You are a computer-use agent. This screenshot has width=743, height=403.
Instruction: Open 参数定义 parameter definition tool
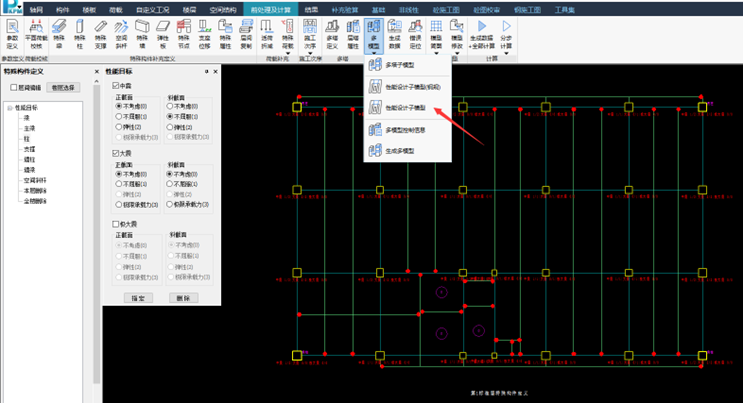pyautogui.click(x=12, y=34)
